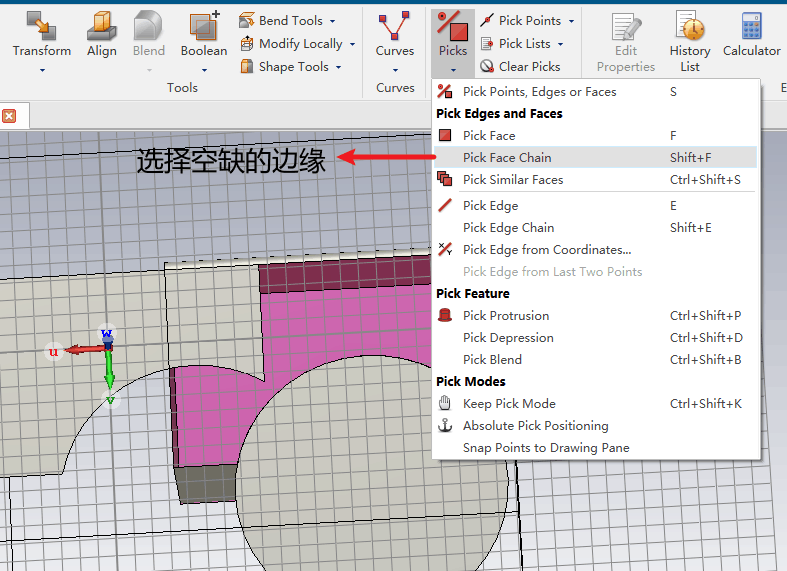Expand the Pick Points dropdown arrow

(x=571, y=21)
